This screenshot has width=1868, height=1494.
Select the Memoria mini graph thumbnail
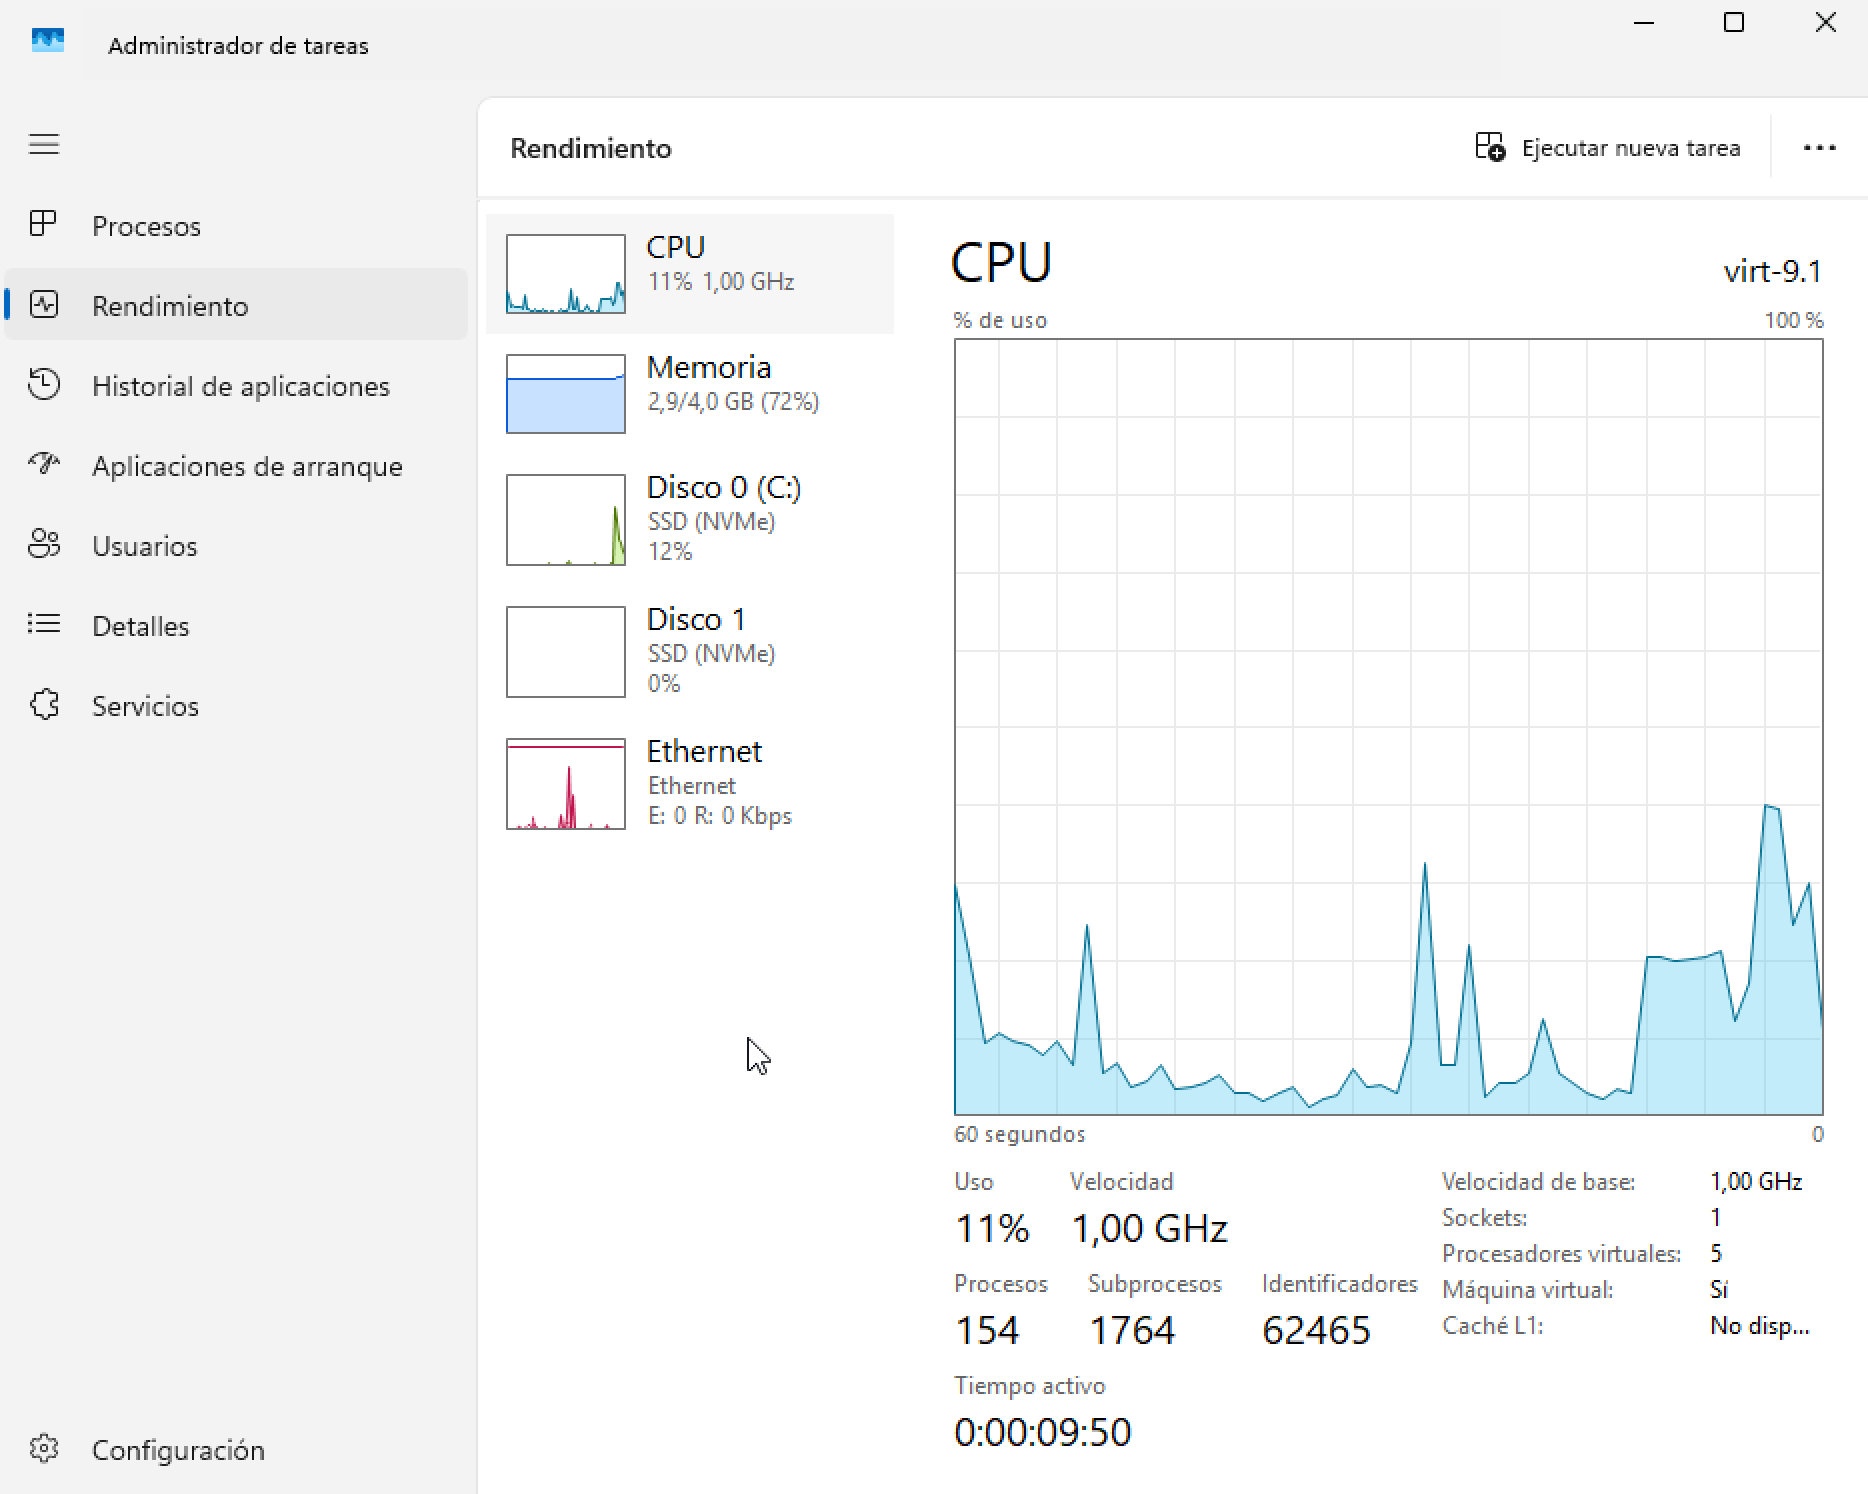pos(566,394)
